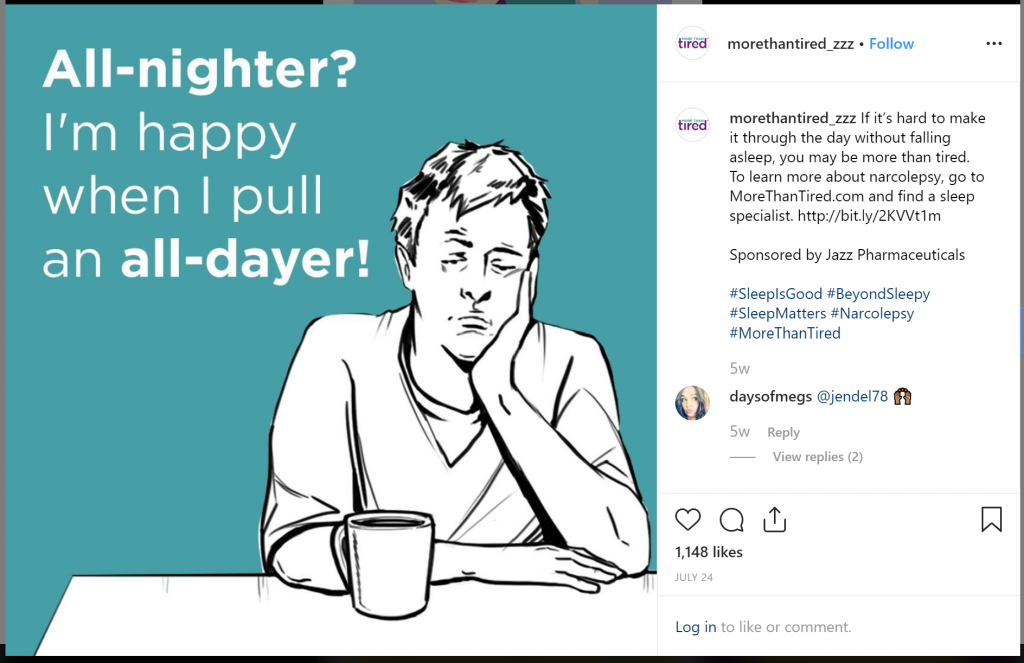Click the @jendel78 mention
Image resolution: width=1024 pixels, height=663 pixels.
pos(852,396)
